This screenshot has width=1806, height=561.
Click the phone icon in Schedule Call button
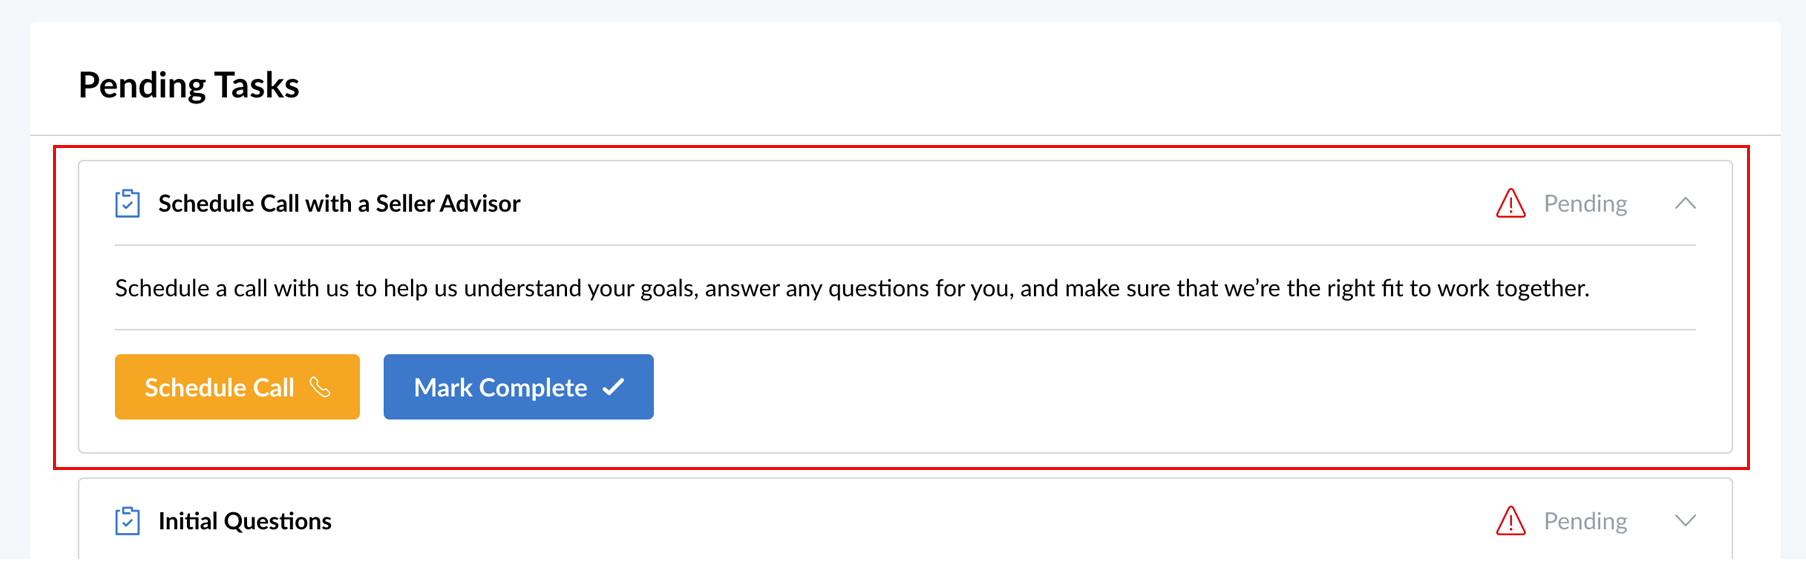(320, 387)
